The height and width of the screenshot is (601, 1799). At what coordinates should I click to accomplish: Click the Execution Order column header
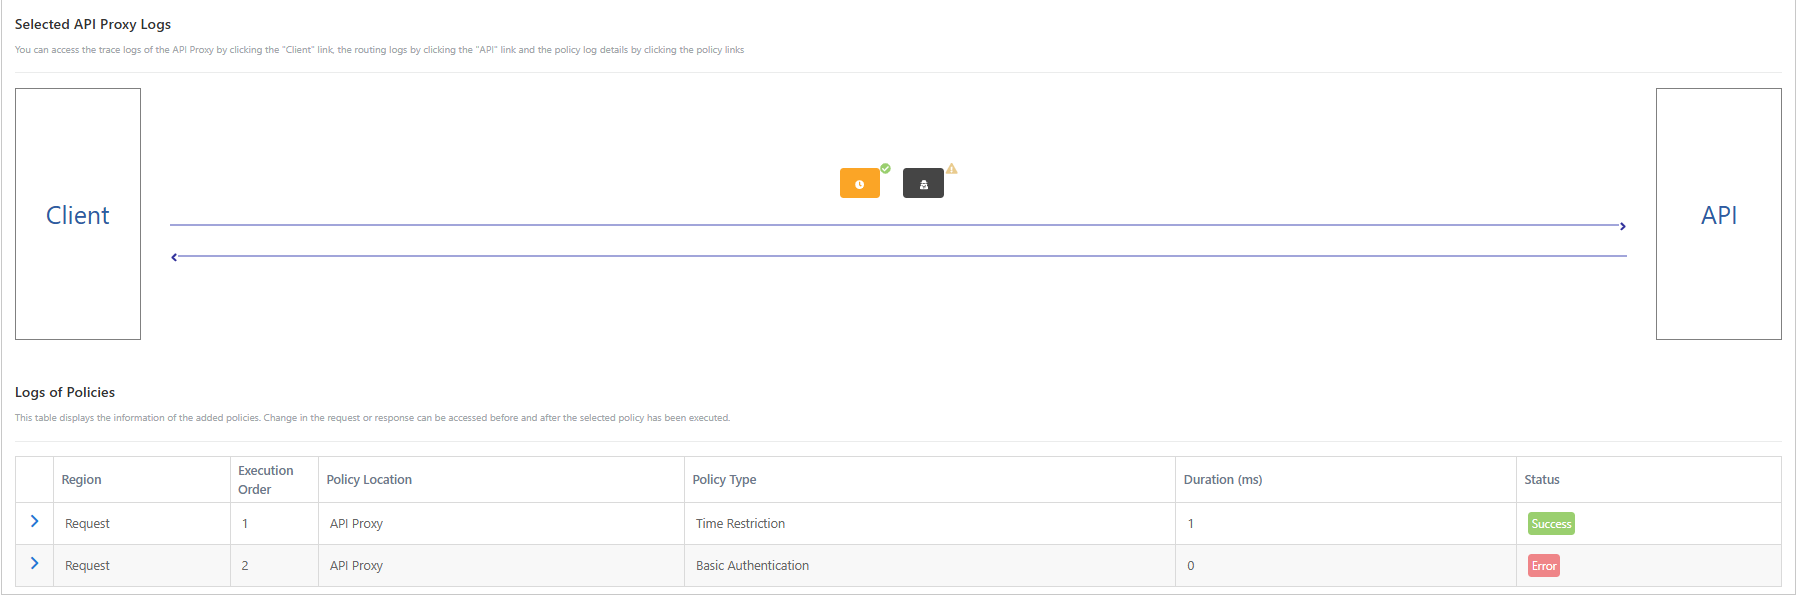265,480
